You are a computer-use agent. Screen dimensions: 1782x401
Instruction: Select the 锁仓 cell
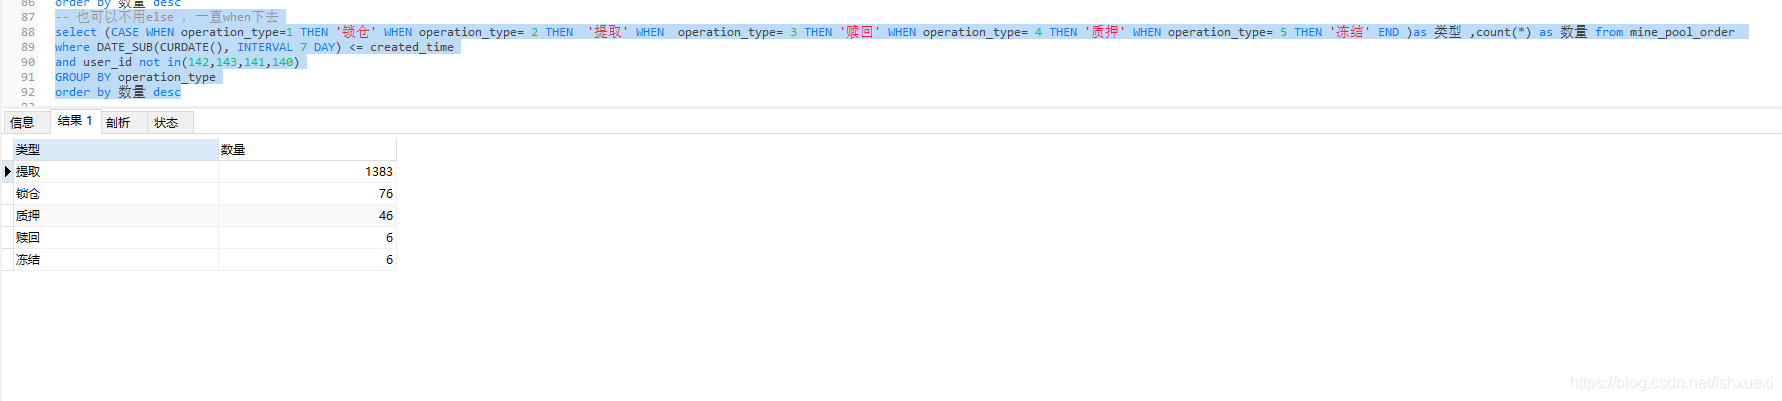[116, 194]
